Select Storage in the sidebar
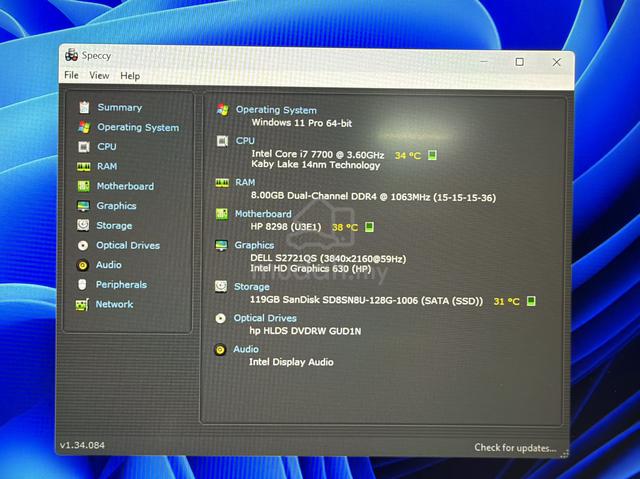The height and width of the screenshot is (479, 640). click(114, 226)
